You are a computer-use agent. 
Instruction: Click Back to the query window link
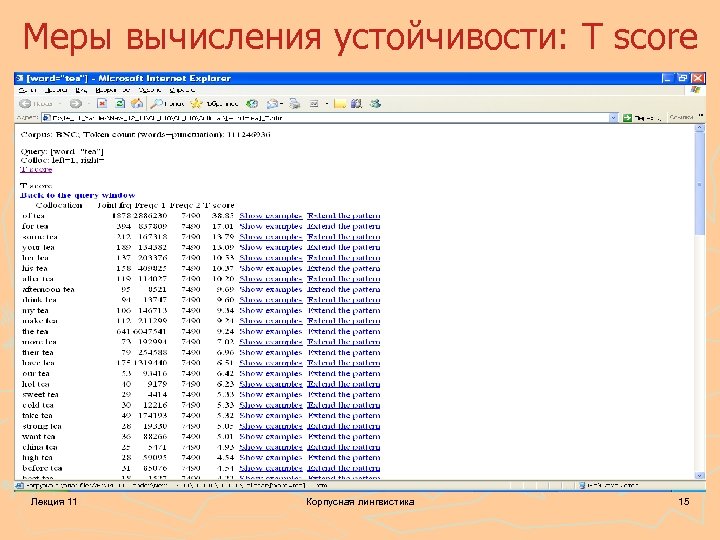(78, 195)
